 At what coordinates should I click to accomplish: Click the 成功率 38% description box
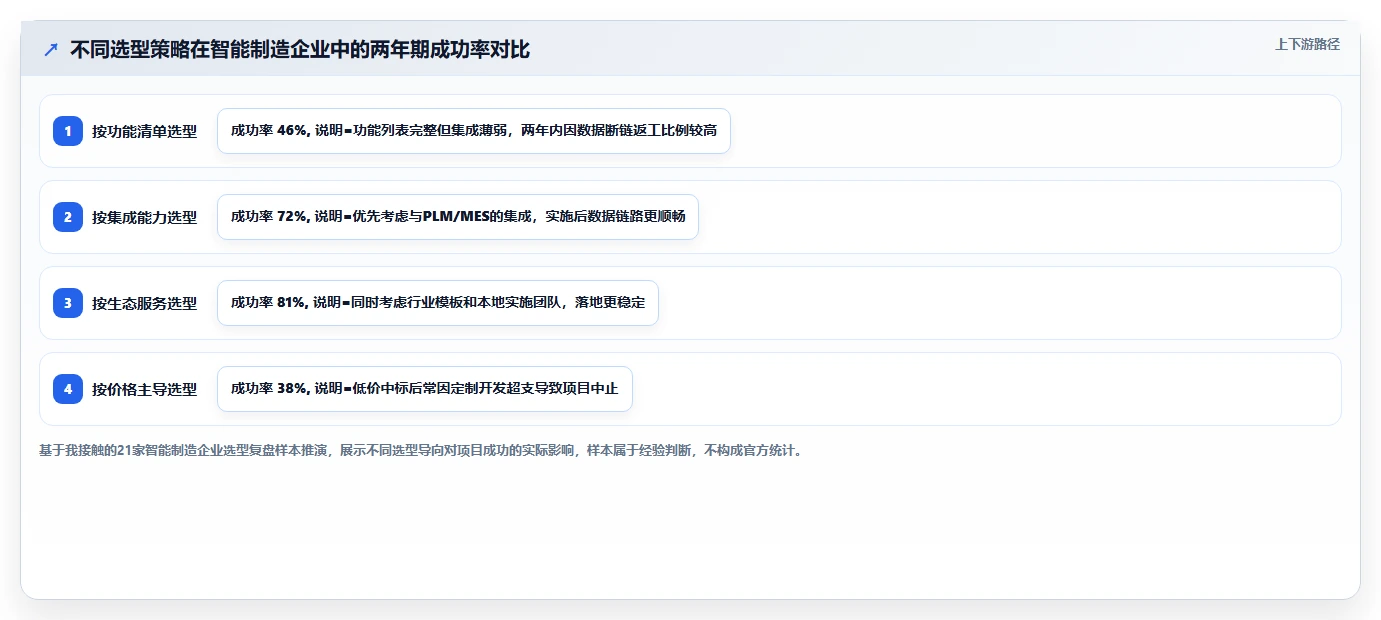coord(425,389)
